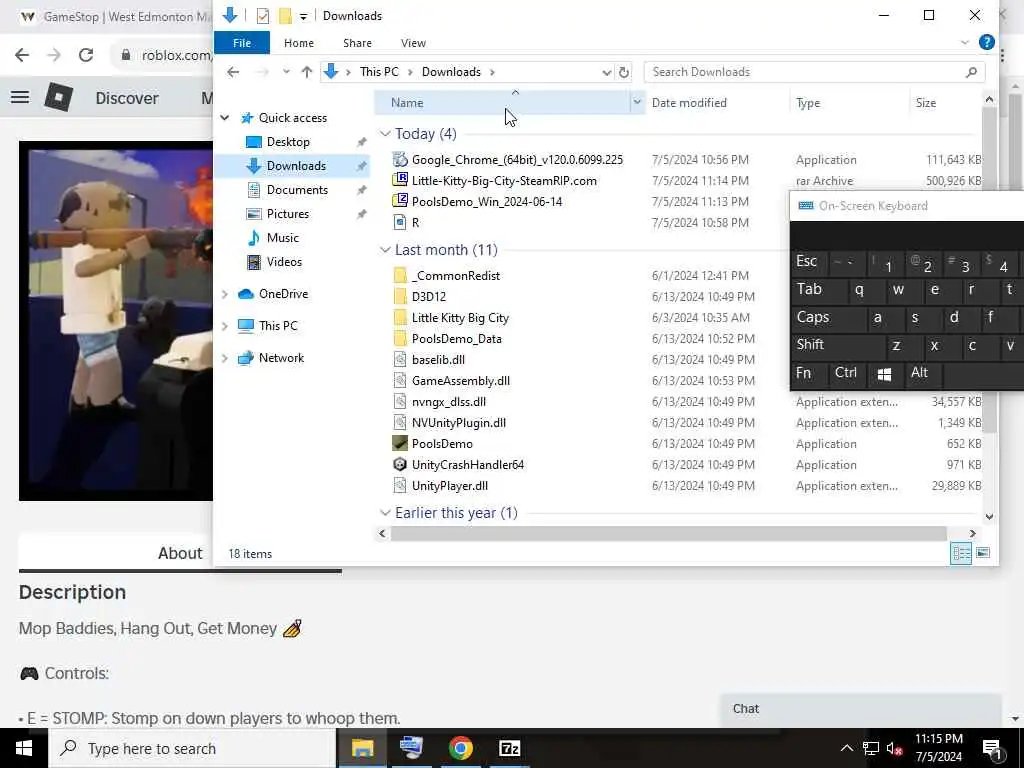The width and height of the screenshot is (1024, 768).
Task: Select the PoolsDemo_Win_2024-06-14 archive
Action: 487,202
